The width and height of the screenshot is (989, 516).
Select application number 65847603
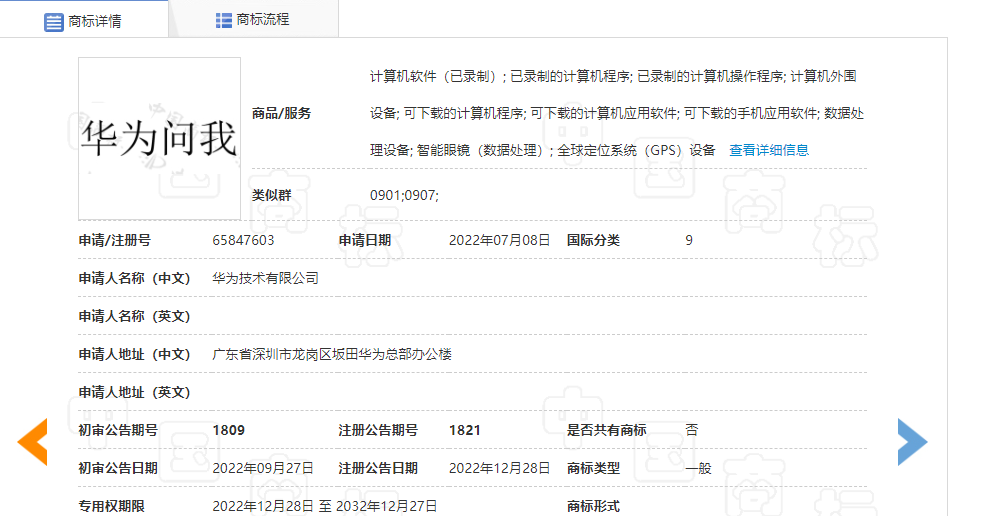tap(243, 240)
